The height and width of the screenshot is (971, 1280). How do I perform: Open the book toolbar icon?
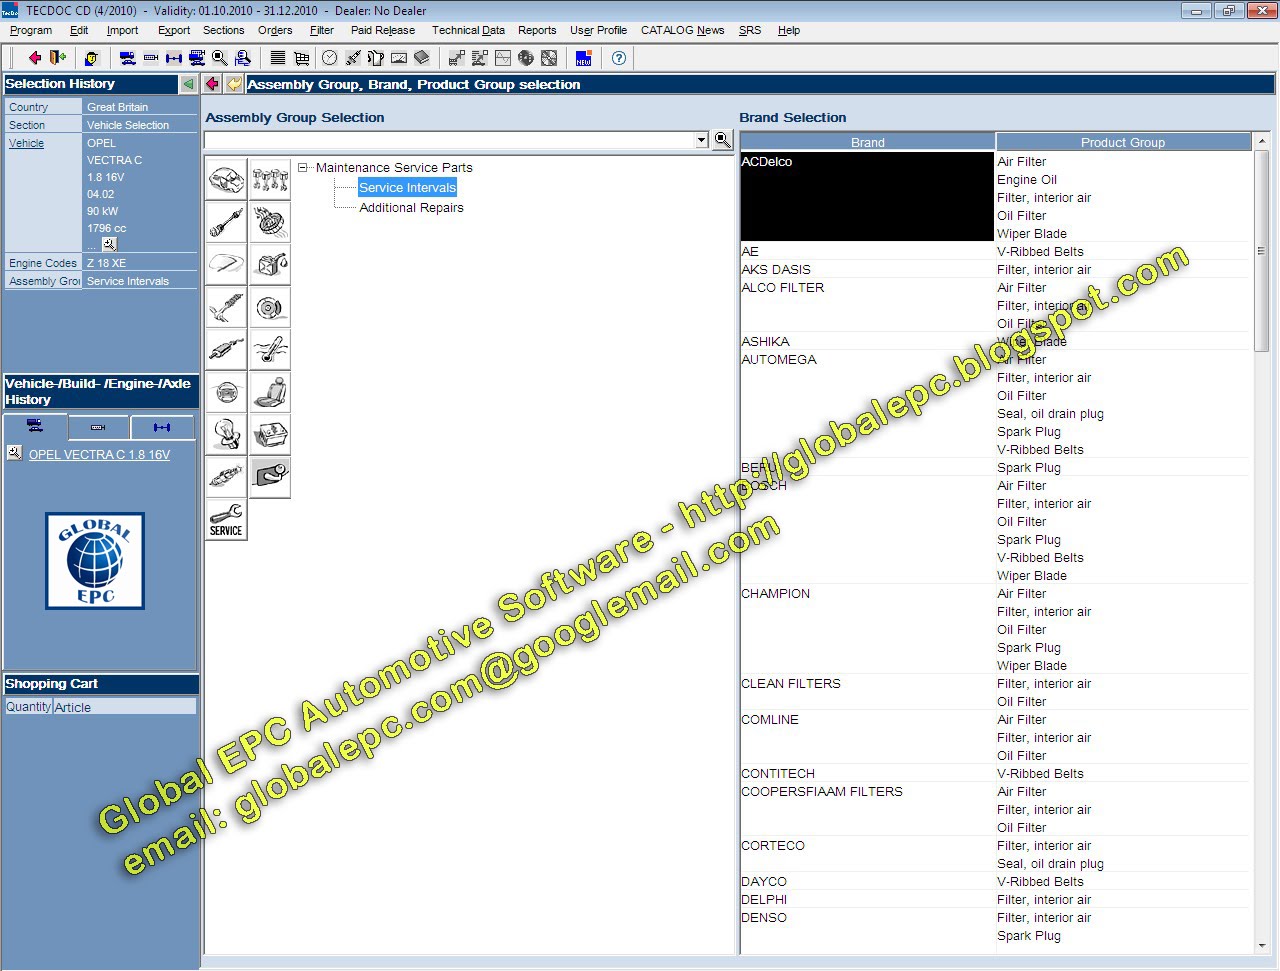(421, 58)
